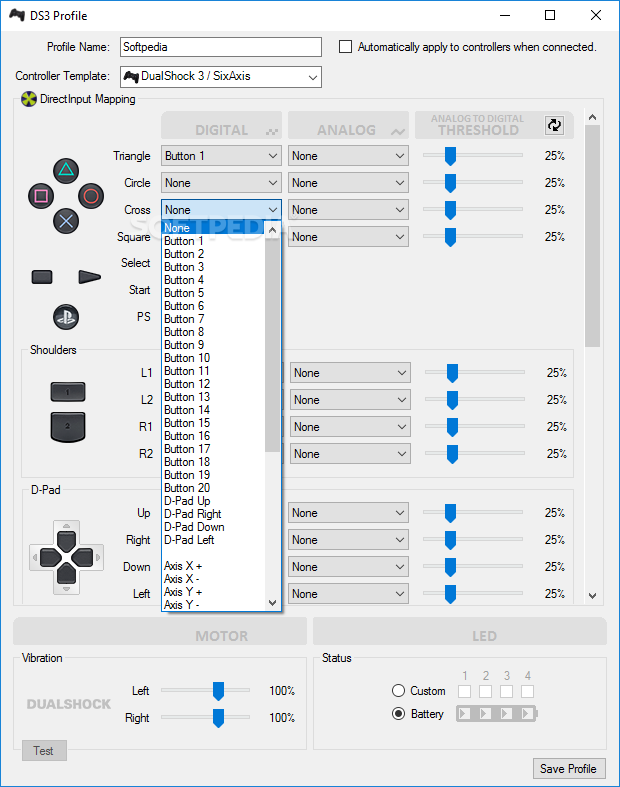
Task: Click the Circle button icon
Action: coord(91,196)
